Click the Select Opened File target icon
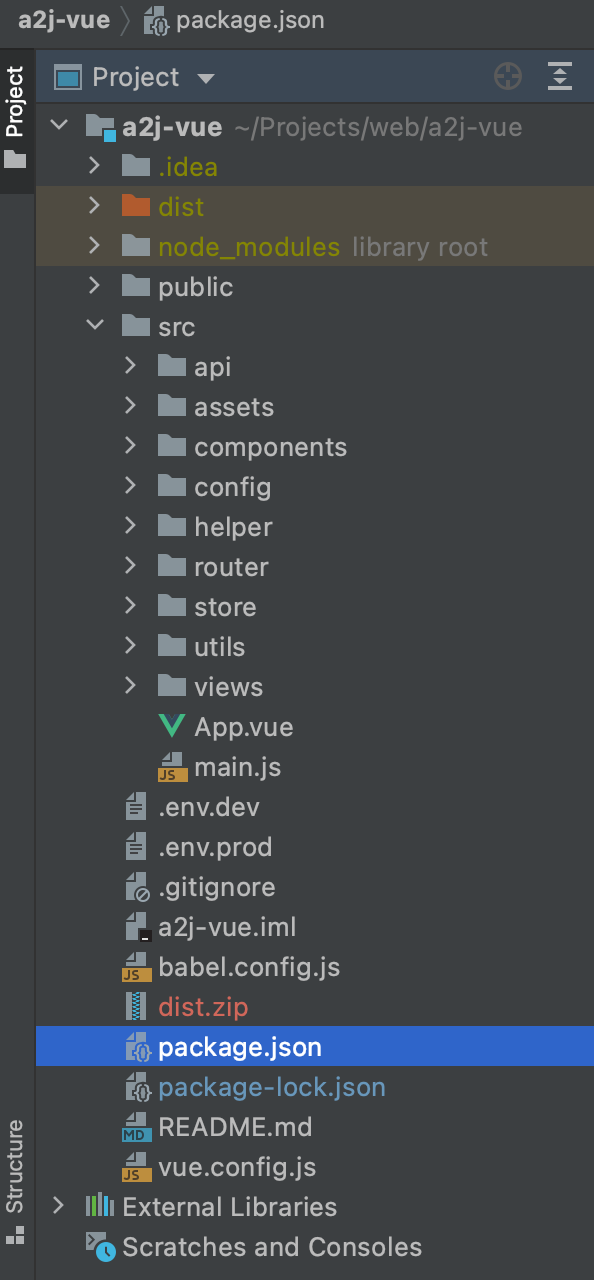The height and width of the screenshot is (1280, 594). [508, 77]
